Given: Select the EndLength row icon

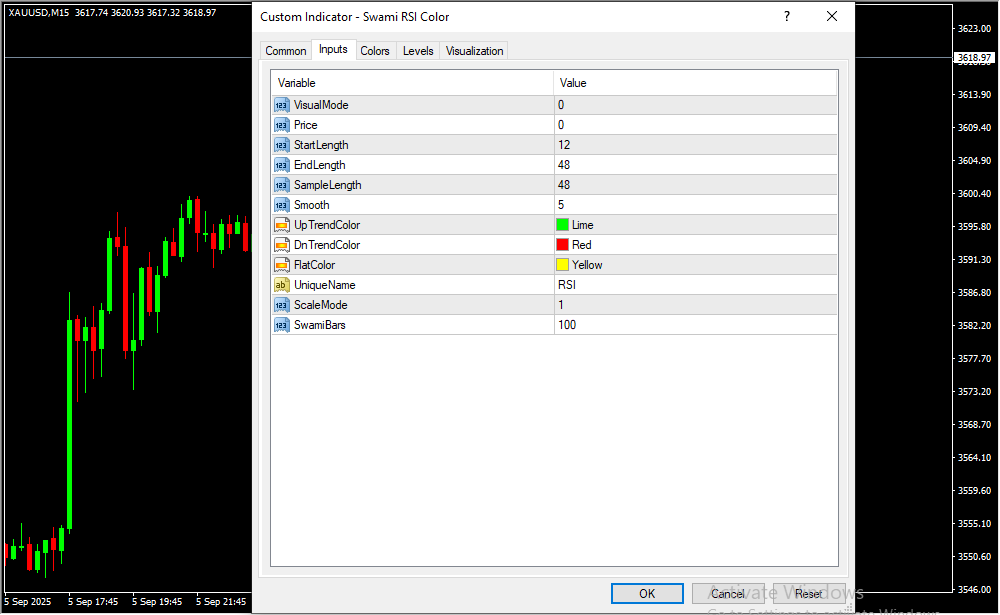Looking at the screenshot, I should 281,165.
